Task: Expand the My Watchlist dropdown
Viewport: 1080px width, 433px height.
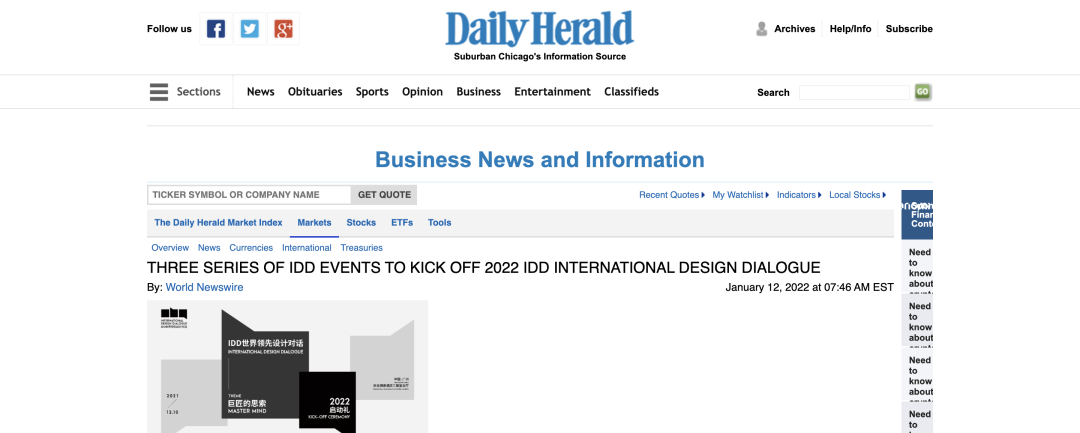Action: pyautogui.click(x=740, y=195)
